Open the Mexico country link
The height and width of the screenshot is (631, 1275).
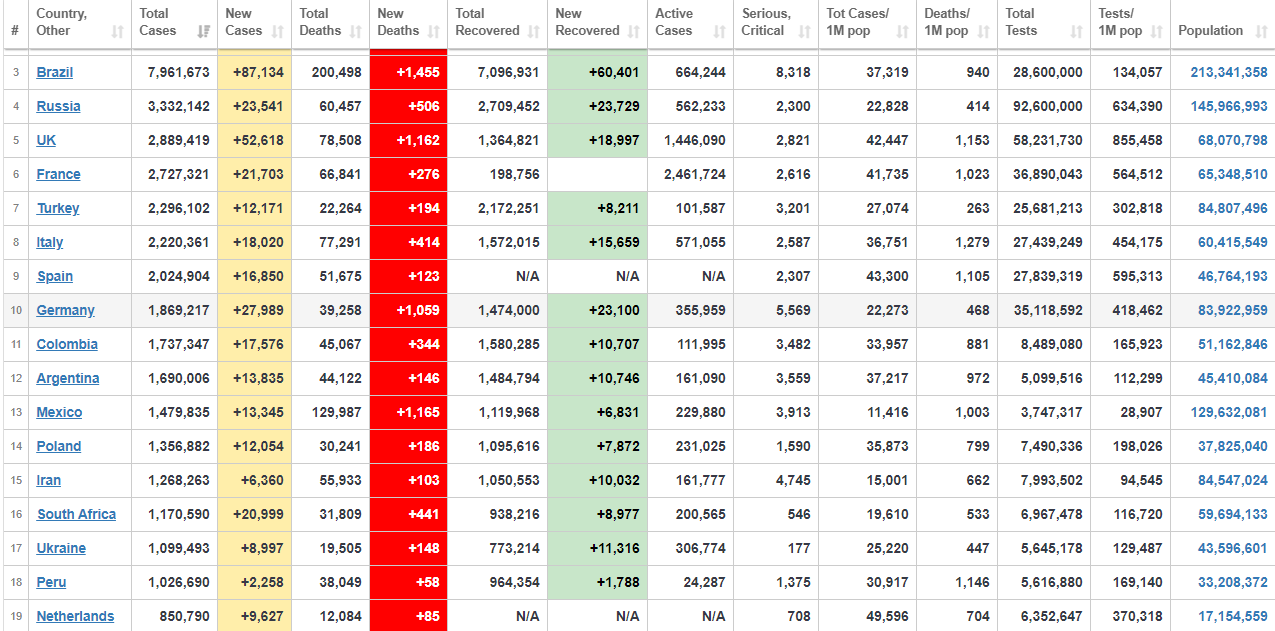click(x=59, y=412)
